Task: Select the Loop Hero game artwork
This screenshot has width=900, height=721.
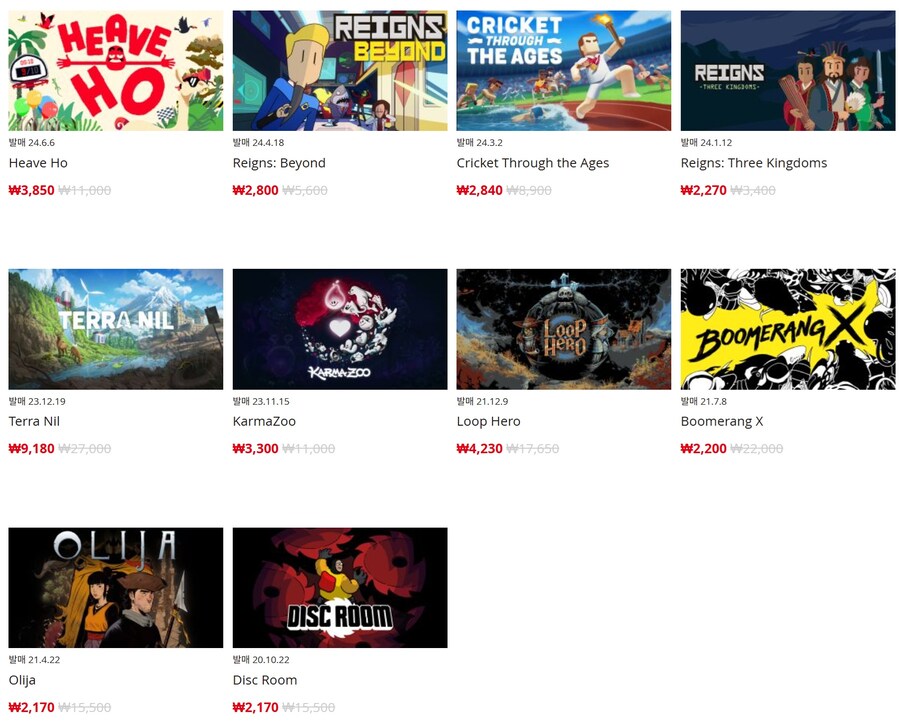Action: (x=564, y=329)
